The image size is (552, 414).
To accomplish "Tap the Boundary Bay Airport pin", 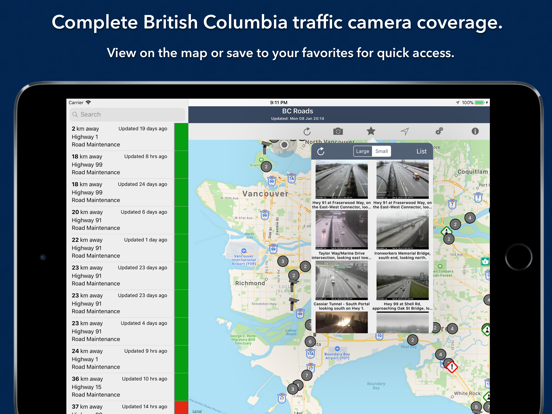I will pyautogui.click(x=337, y=349).
